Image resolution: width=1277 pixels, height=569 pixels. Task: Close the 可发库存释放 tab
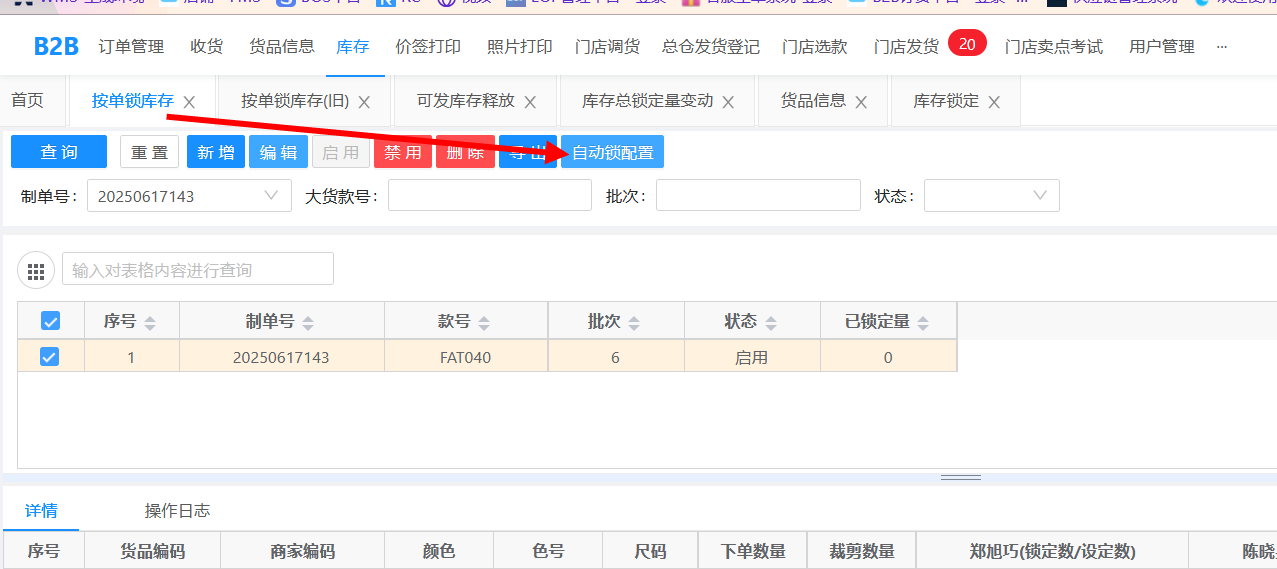tap(530, 102)
